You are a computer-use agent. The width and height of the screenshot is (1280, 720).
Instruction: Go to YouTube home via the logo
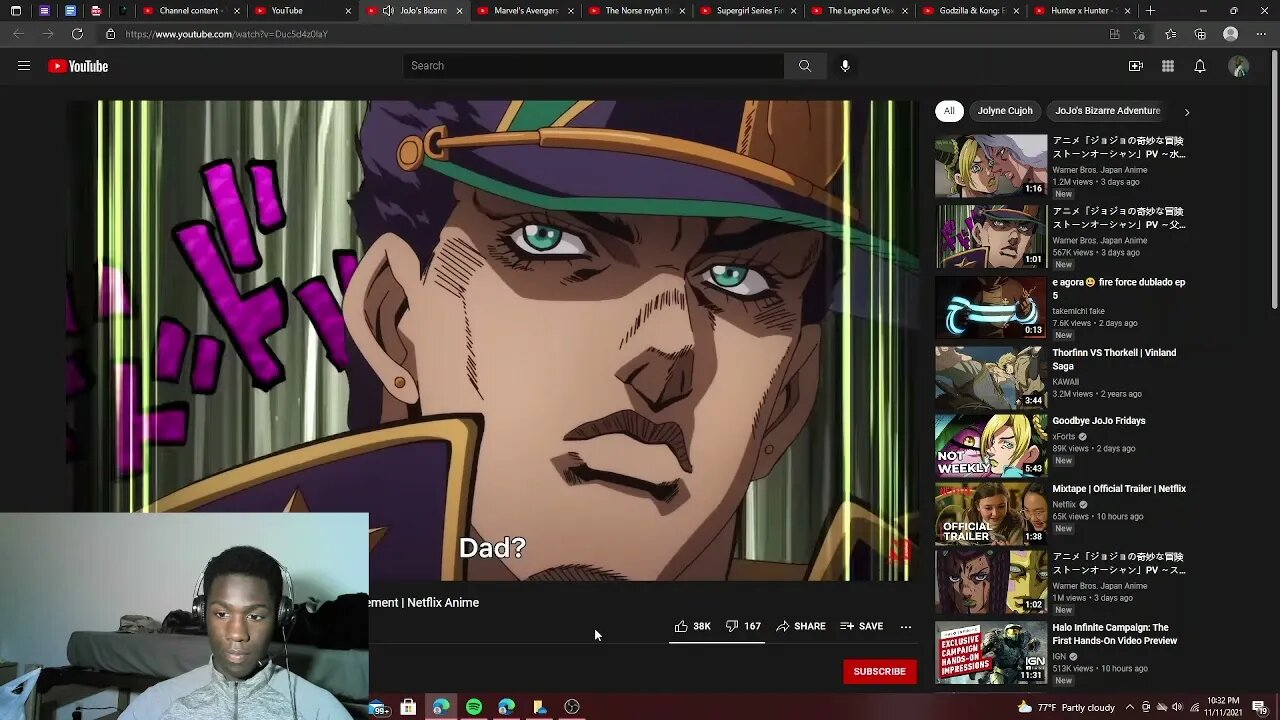point(78,66)
